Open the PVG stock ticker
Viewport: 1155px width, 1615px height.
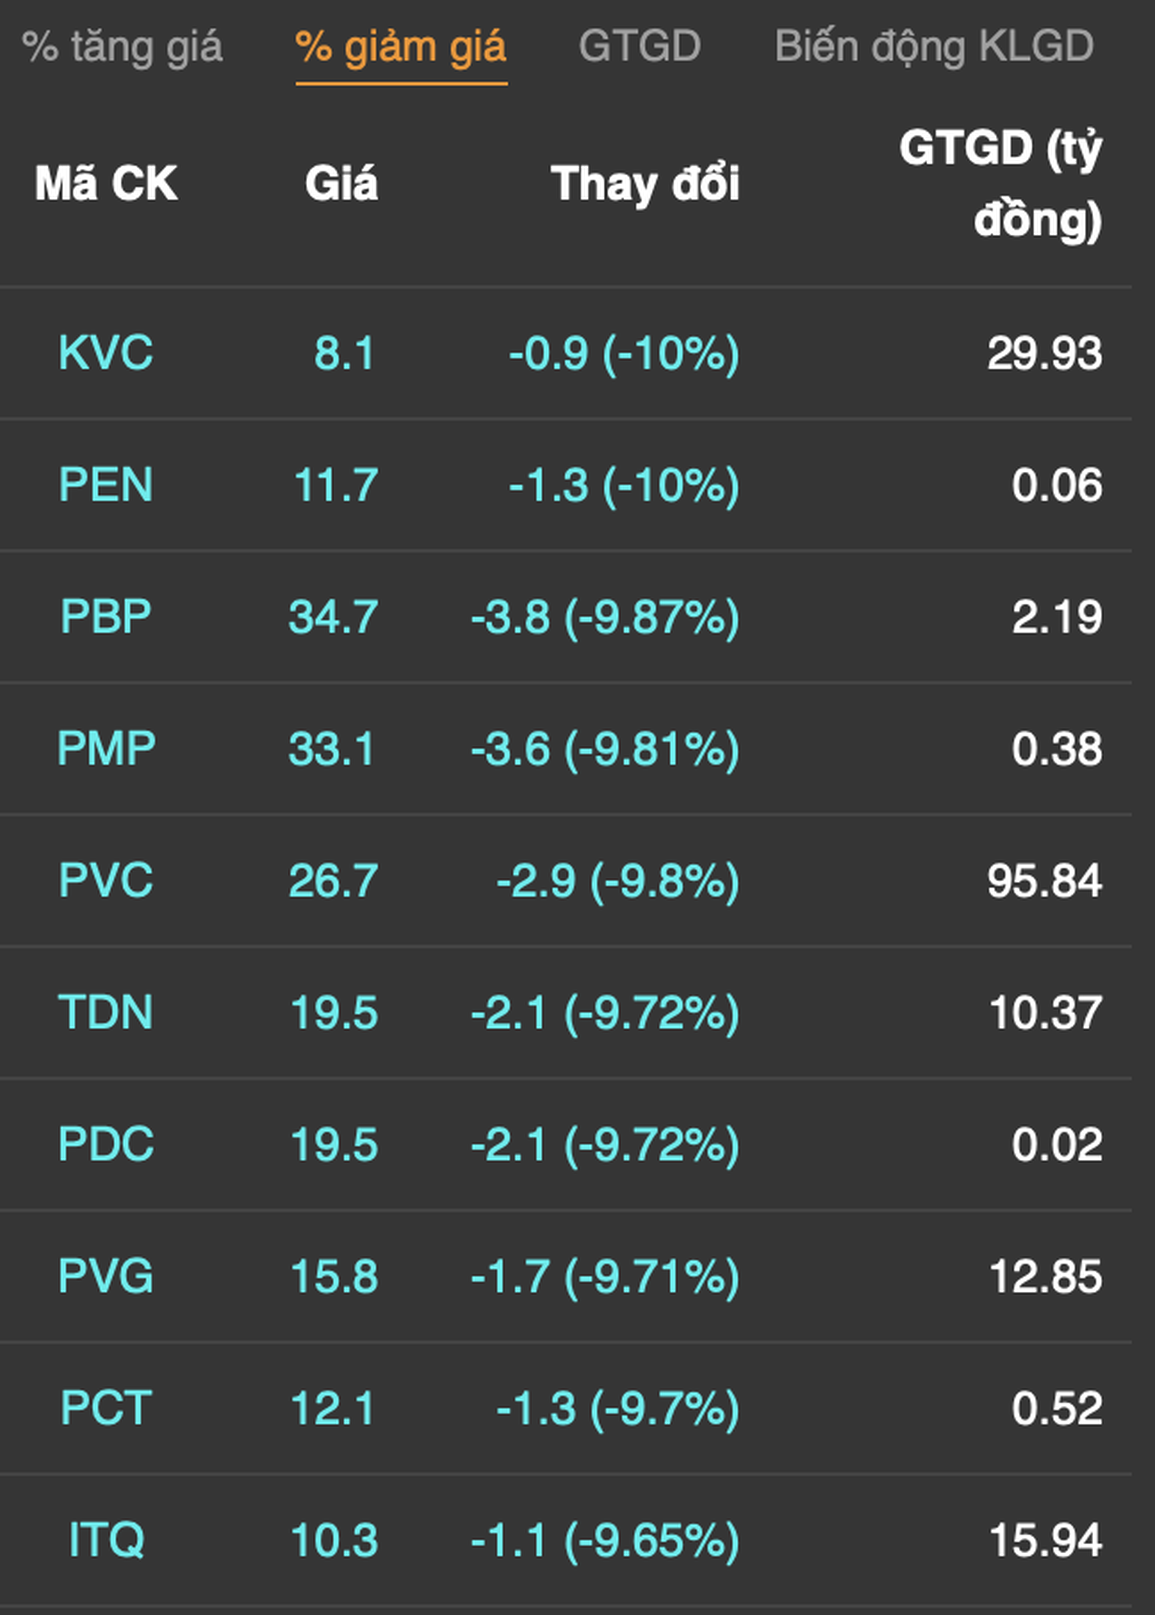pos(106,1277)
